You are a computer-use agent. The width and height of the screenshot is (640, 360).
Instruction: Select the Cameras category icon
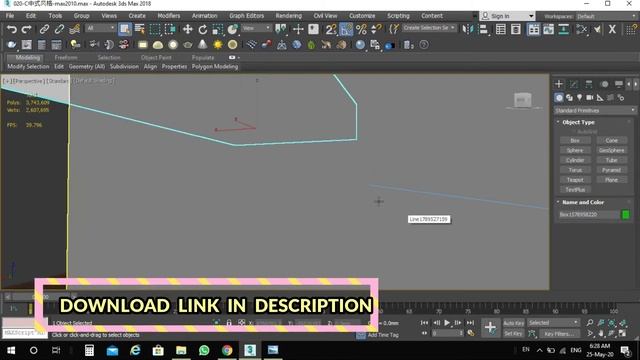coord(589,98)
